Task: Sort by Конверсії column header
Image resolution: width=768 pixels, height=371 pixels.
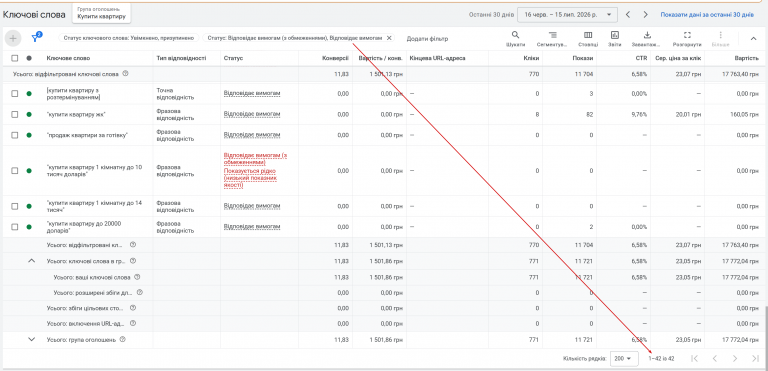Action: pos(335,58)
